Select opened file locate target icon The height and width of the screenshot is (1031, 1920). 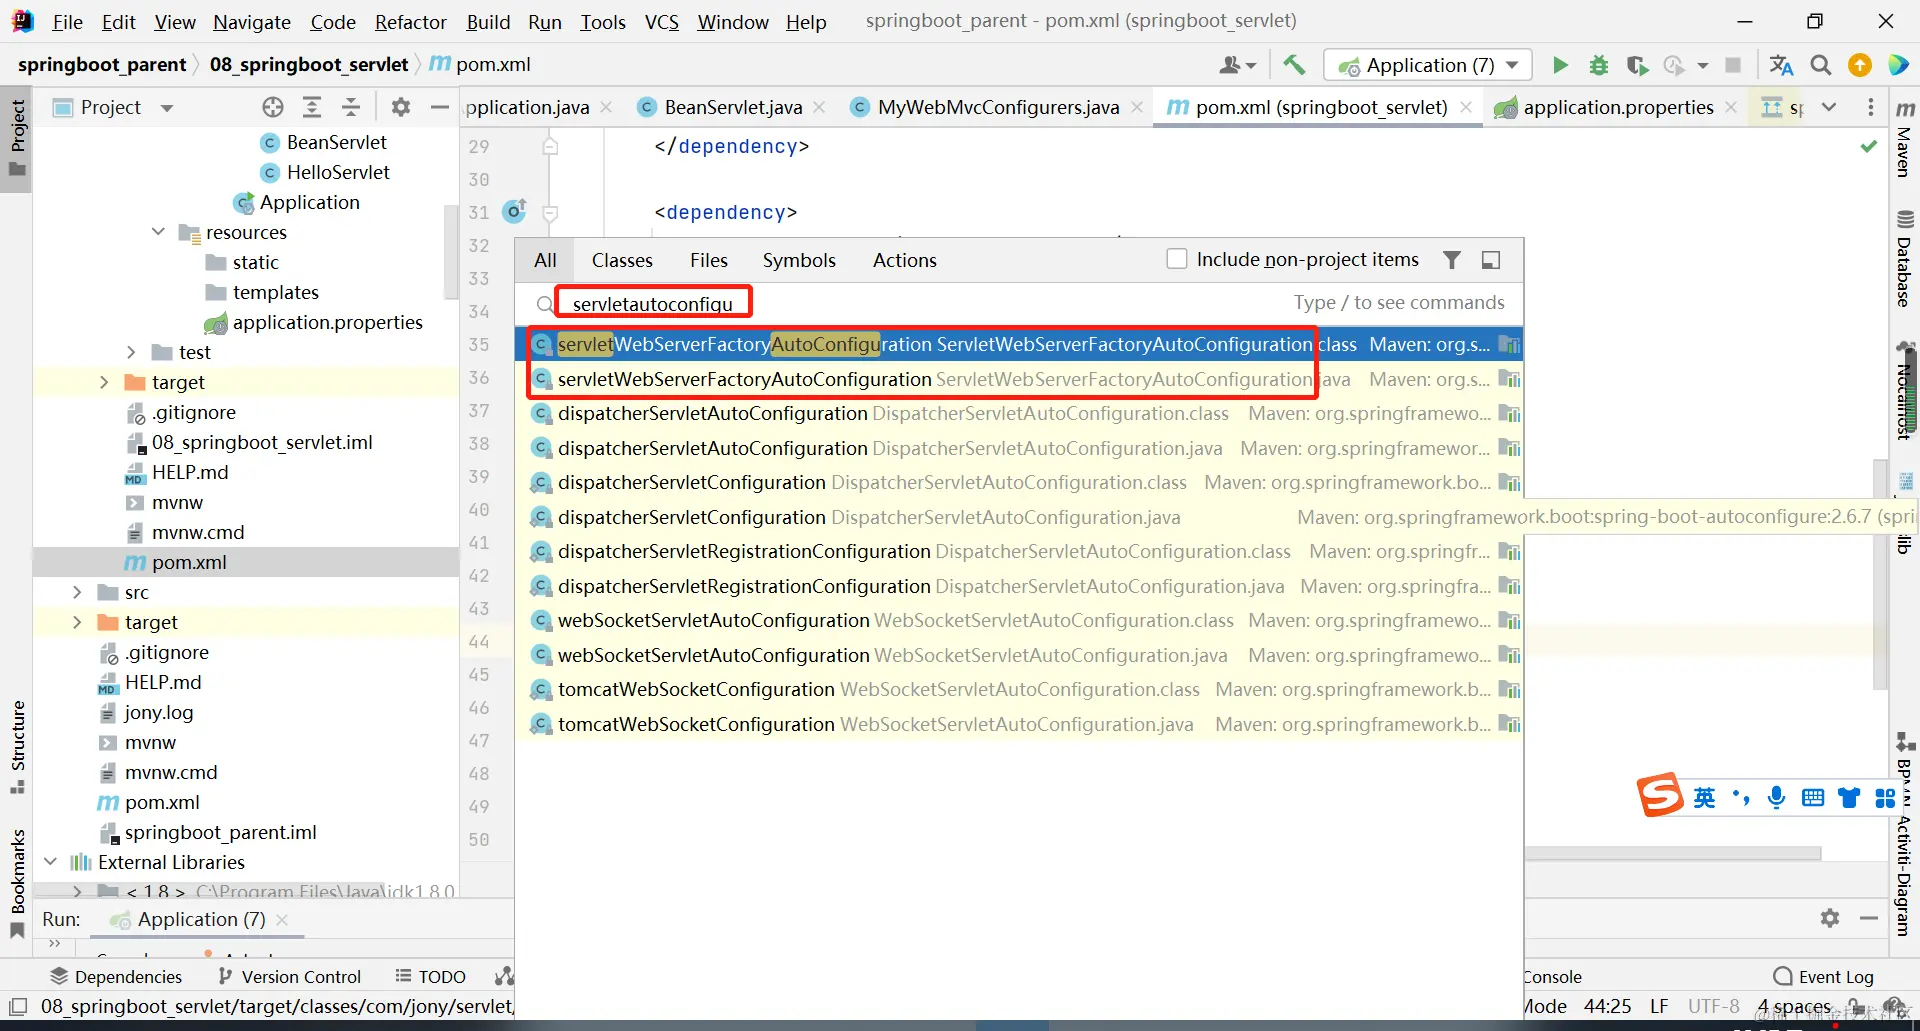click(273, 107)
